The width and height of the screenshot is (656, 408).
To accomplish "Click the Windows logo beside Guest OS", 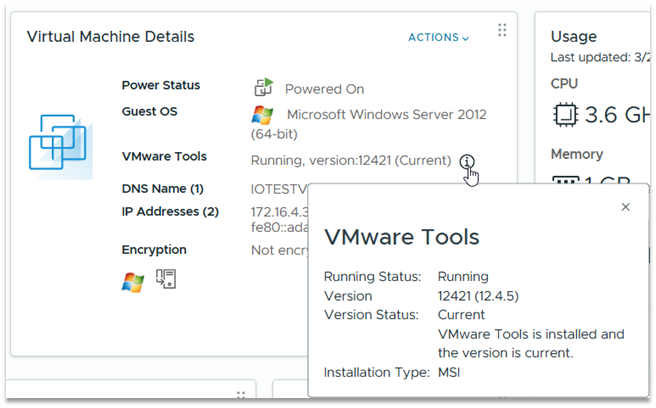I will click(262, 115).
